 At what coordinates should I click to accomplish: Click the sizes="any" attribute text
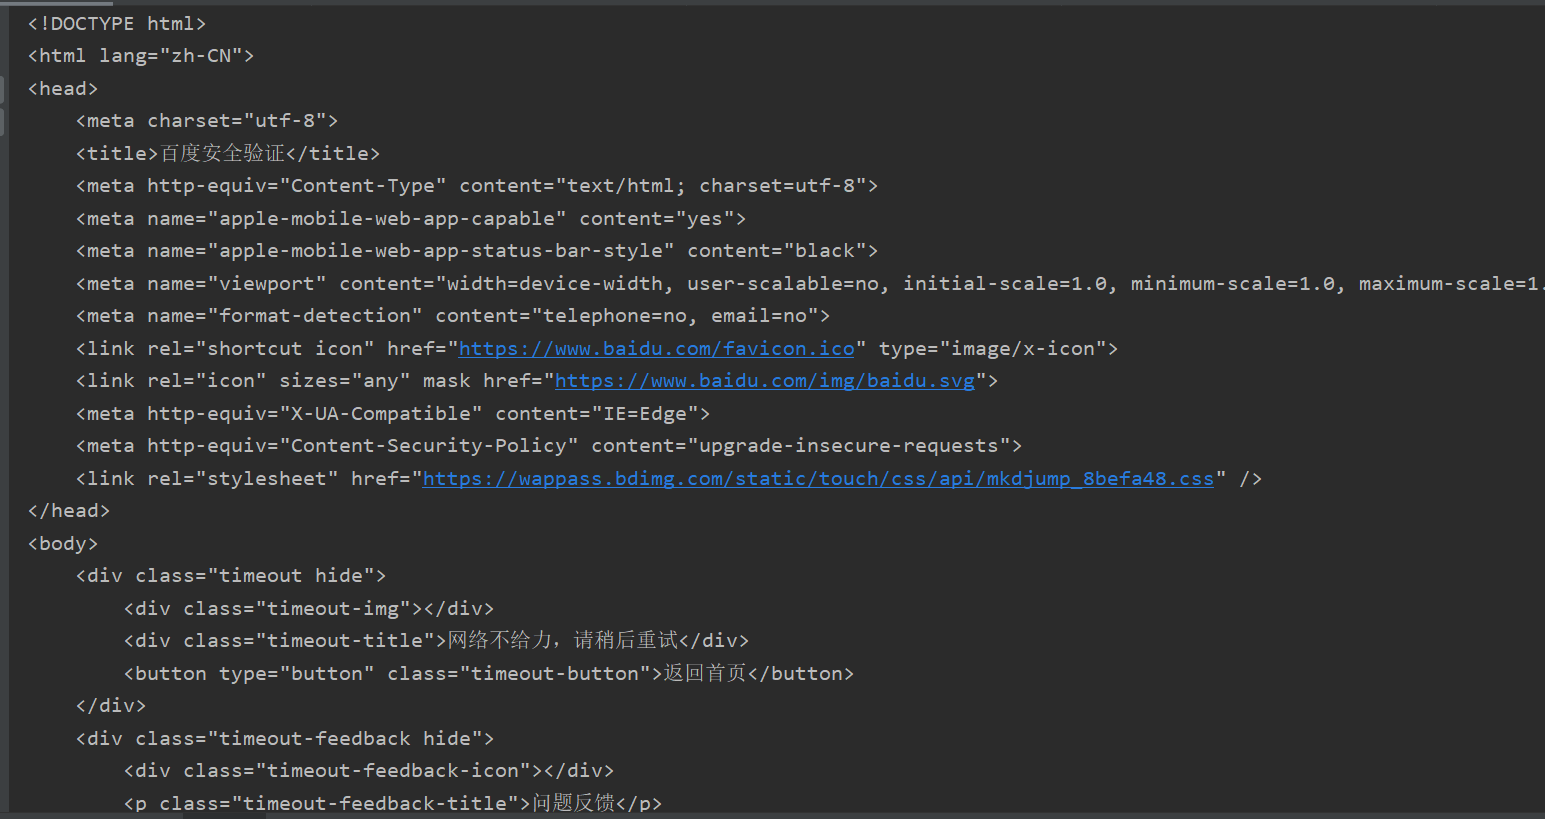click(x=345, y=381)
